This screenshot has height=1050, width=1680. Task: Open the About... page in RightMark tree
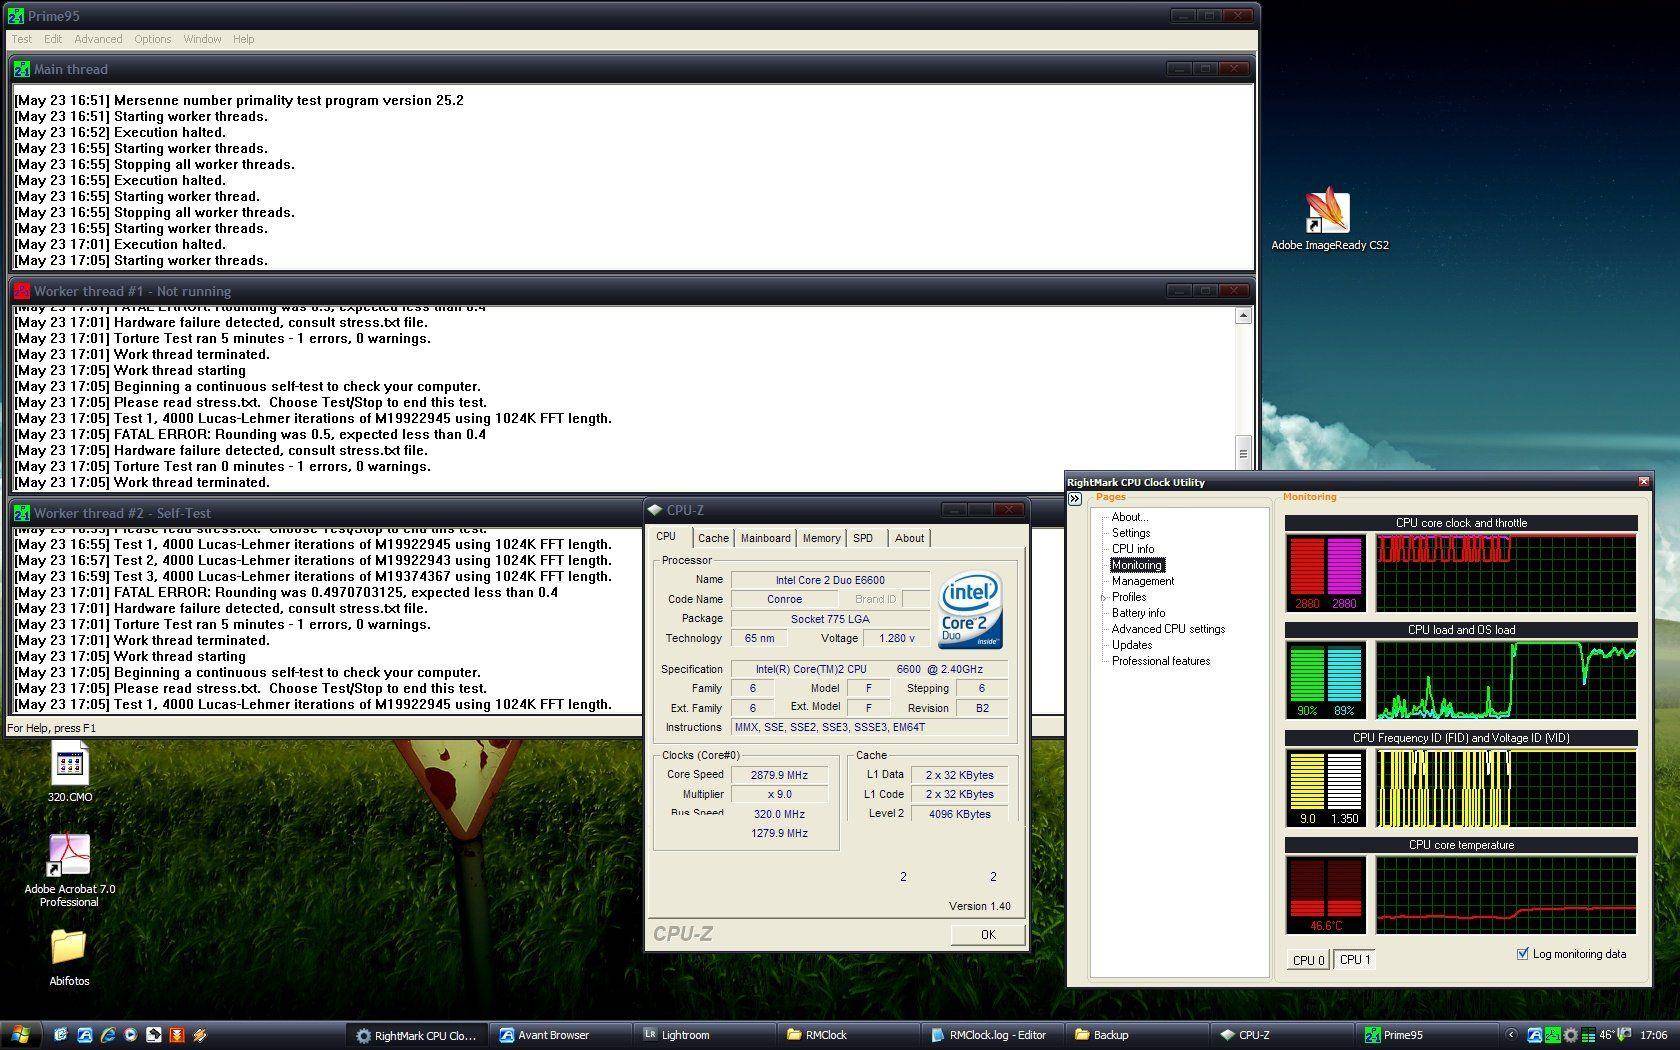click(x=1130, y=517)
